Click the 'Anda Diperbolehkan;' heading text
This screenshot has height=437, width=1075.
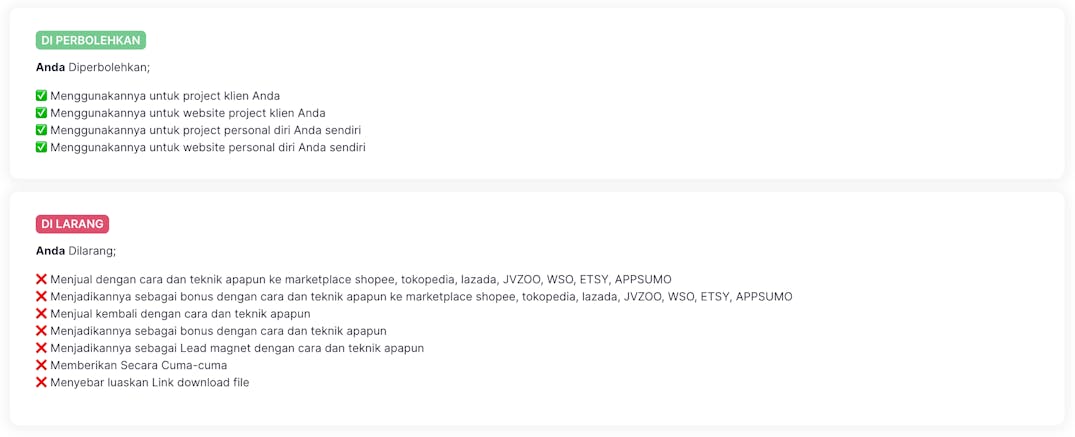[93, 67]
